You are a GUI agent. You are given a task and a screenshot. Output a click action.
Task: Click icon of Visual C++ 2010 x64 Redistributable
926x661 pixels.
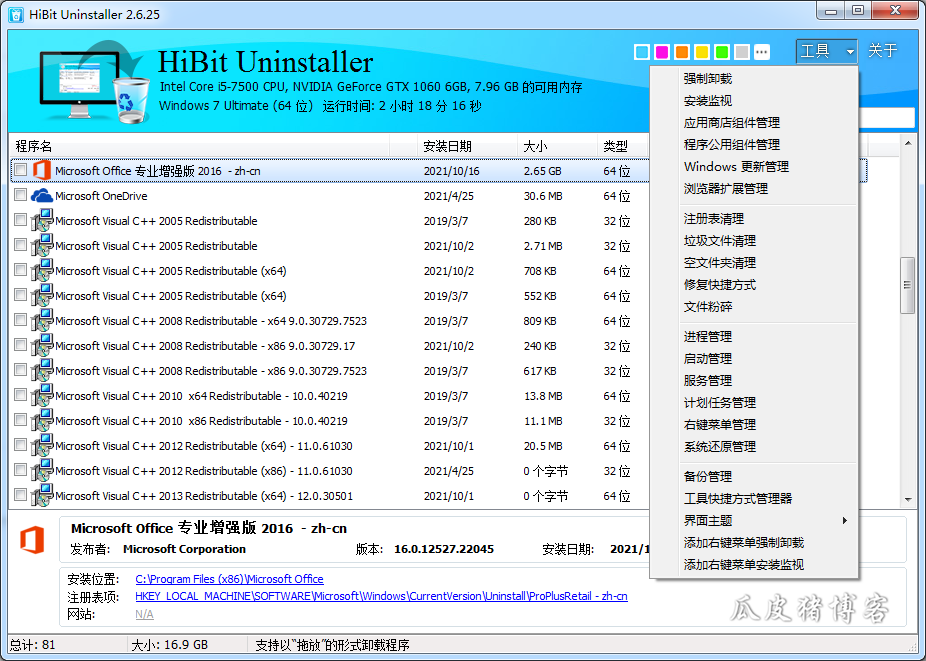(41, 396)
